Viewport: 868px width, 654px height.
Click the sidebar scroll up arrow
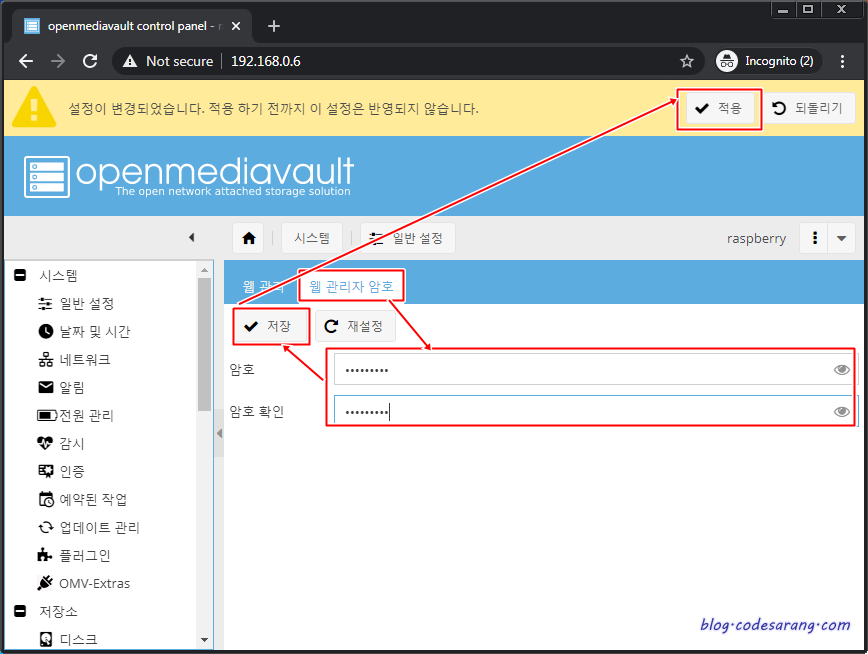tap(204, 270)
